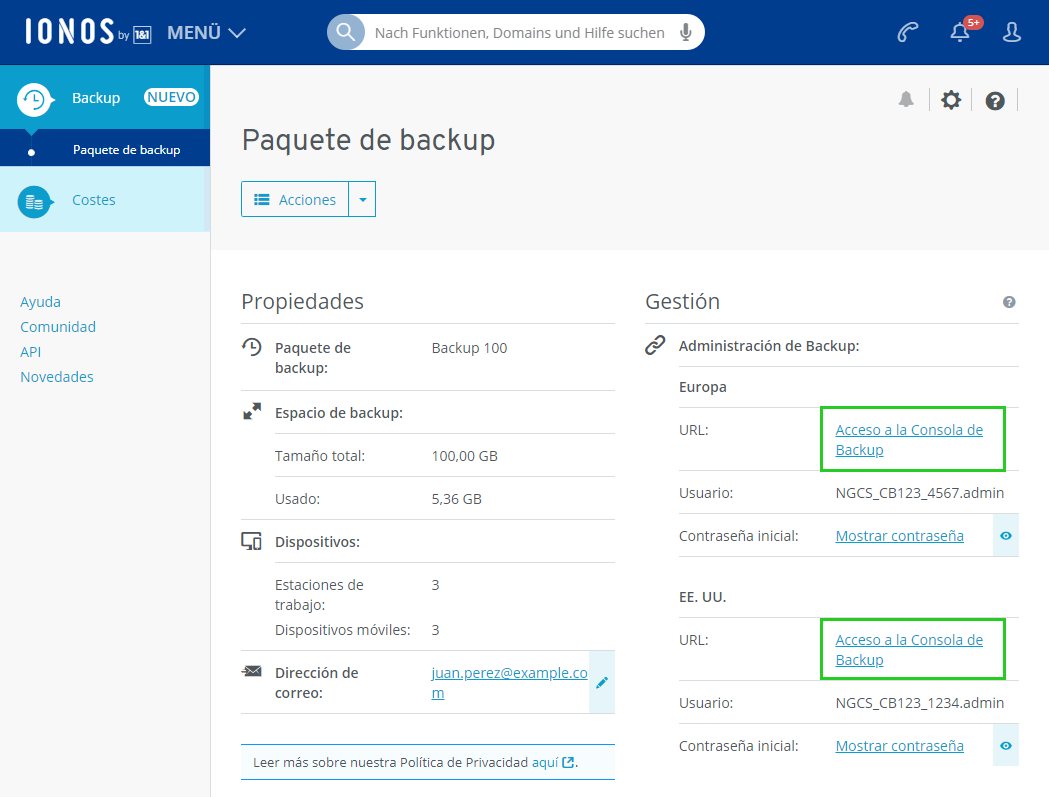1049x797 pixels.
Task: Click the NUEVO badge in sidebar
Action: tap(171, 97)
